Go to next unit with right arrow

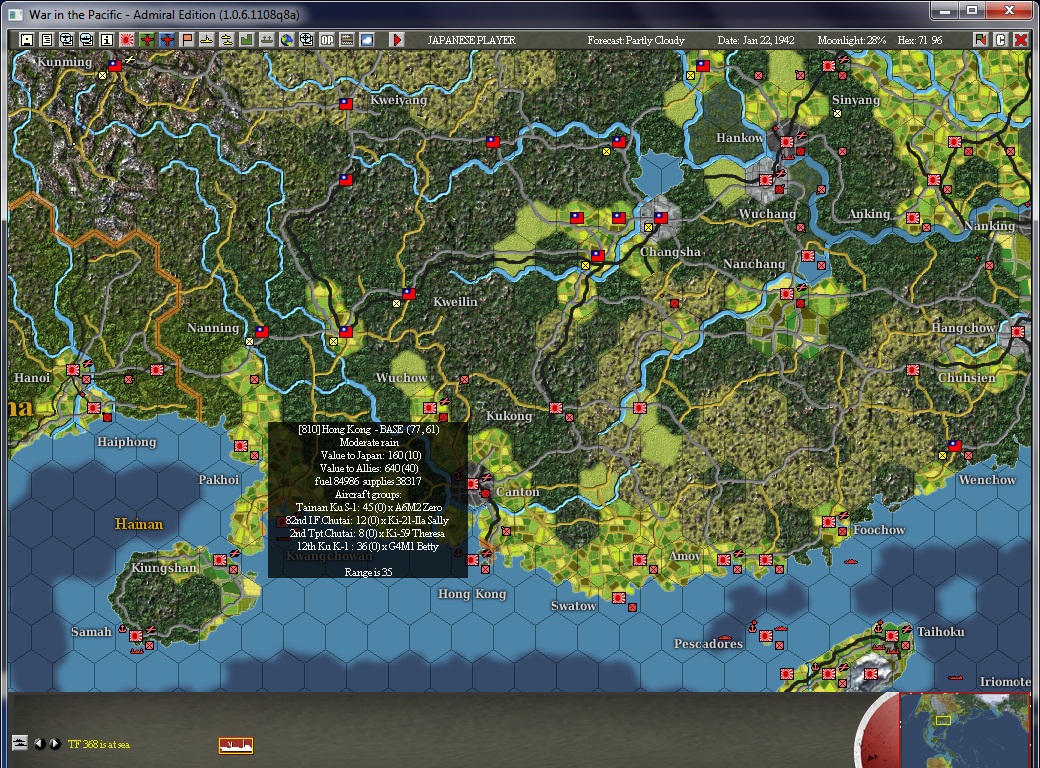[54, 743]
